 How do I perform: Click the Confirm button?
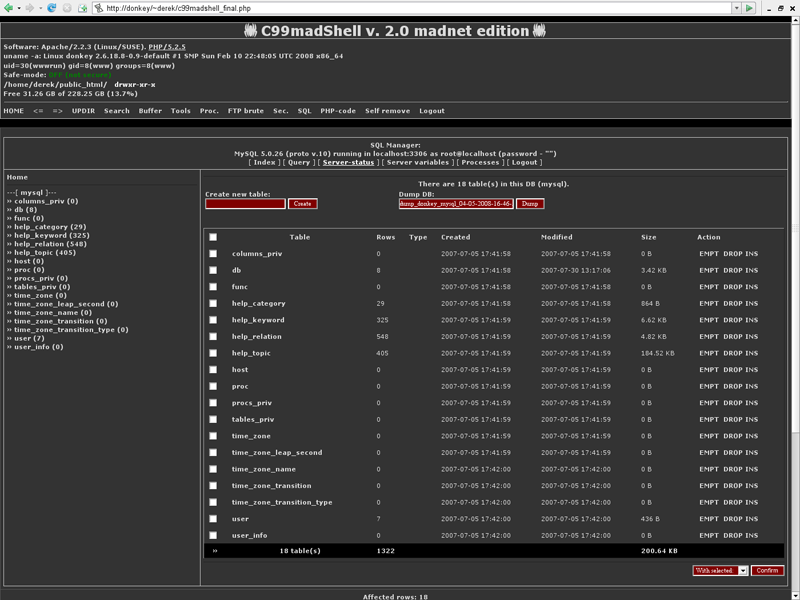767,570
